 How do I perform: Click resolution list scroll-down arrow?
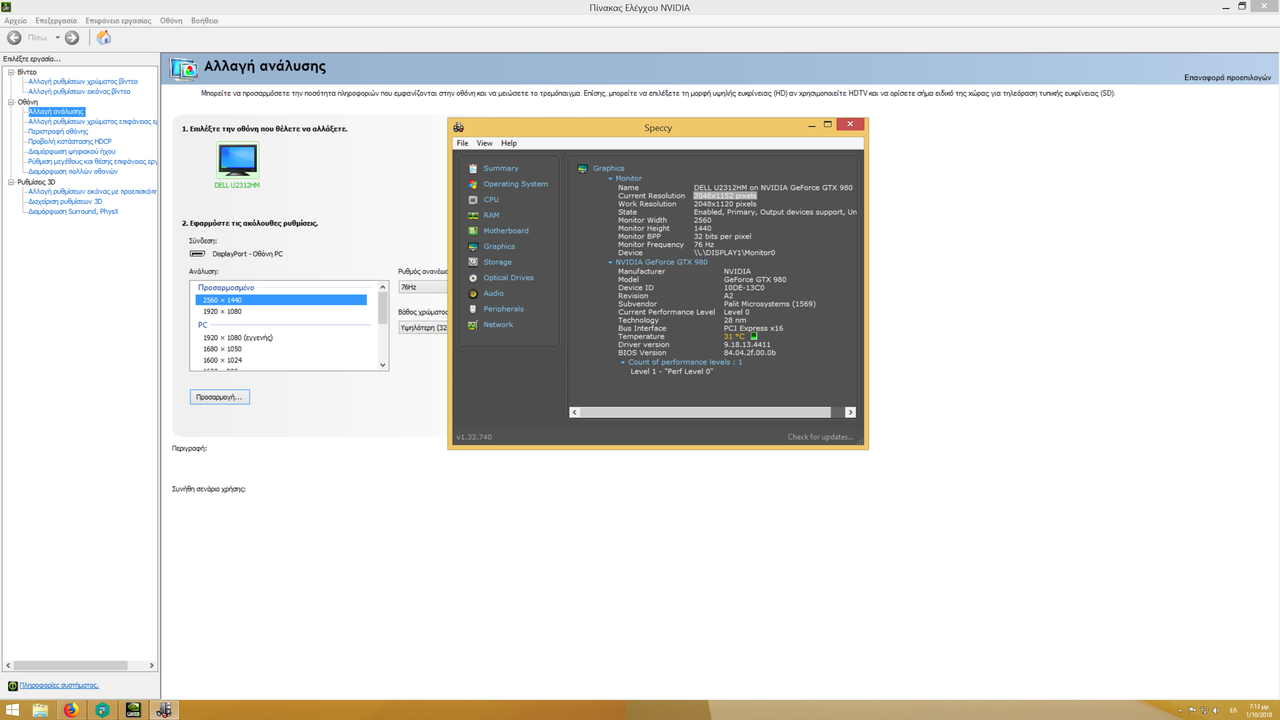pyautogui.click(x=382, y=365)
